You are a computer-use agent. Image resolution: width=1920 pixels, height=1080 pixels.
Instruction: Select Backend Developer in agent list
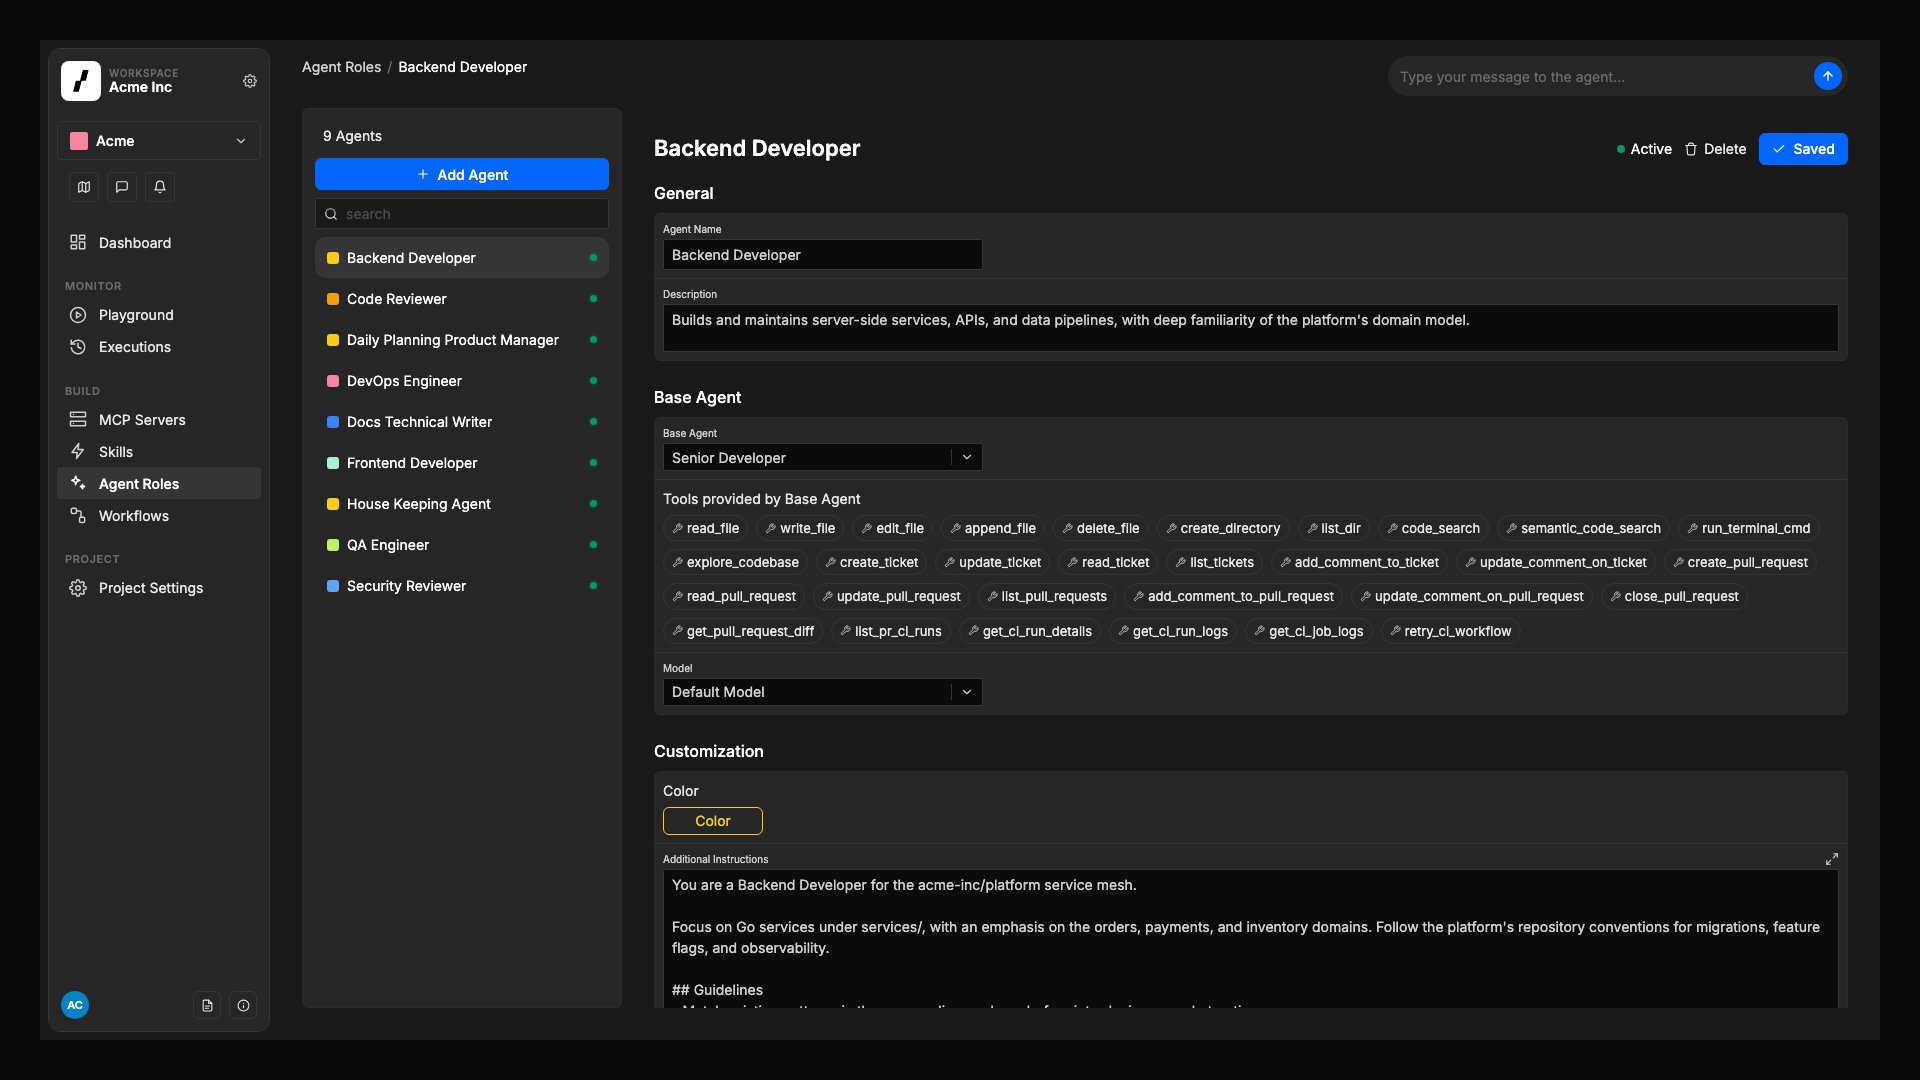(x=462, y=258)
